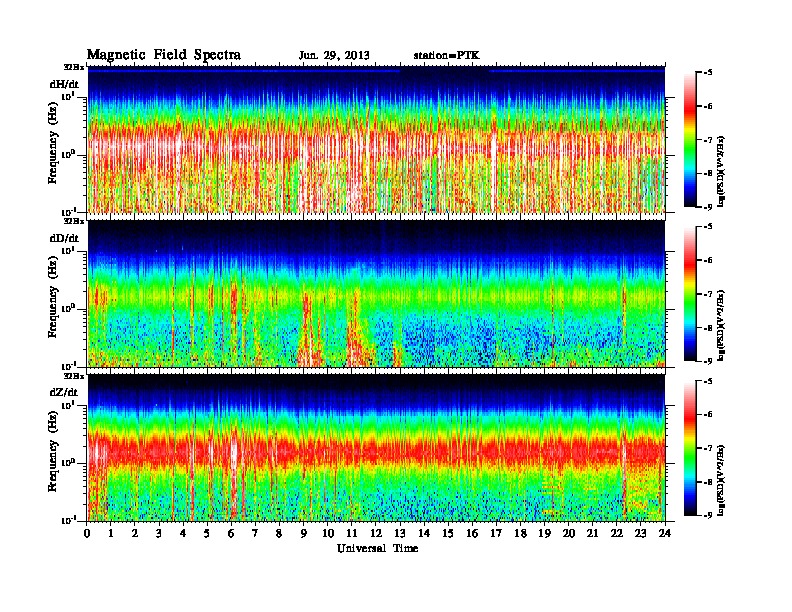Click the dZ/dt panel's "Frequency (Hz)" label
This screenshot has width=792, height=612.
pos(53,452)
